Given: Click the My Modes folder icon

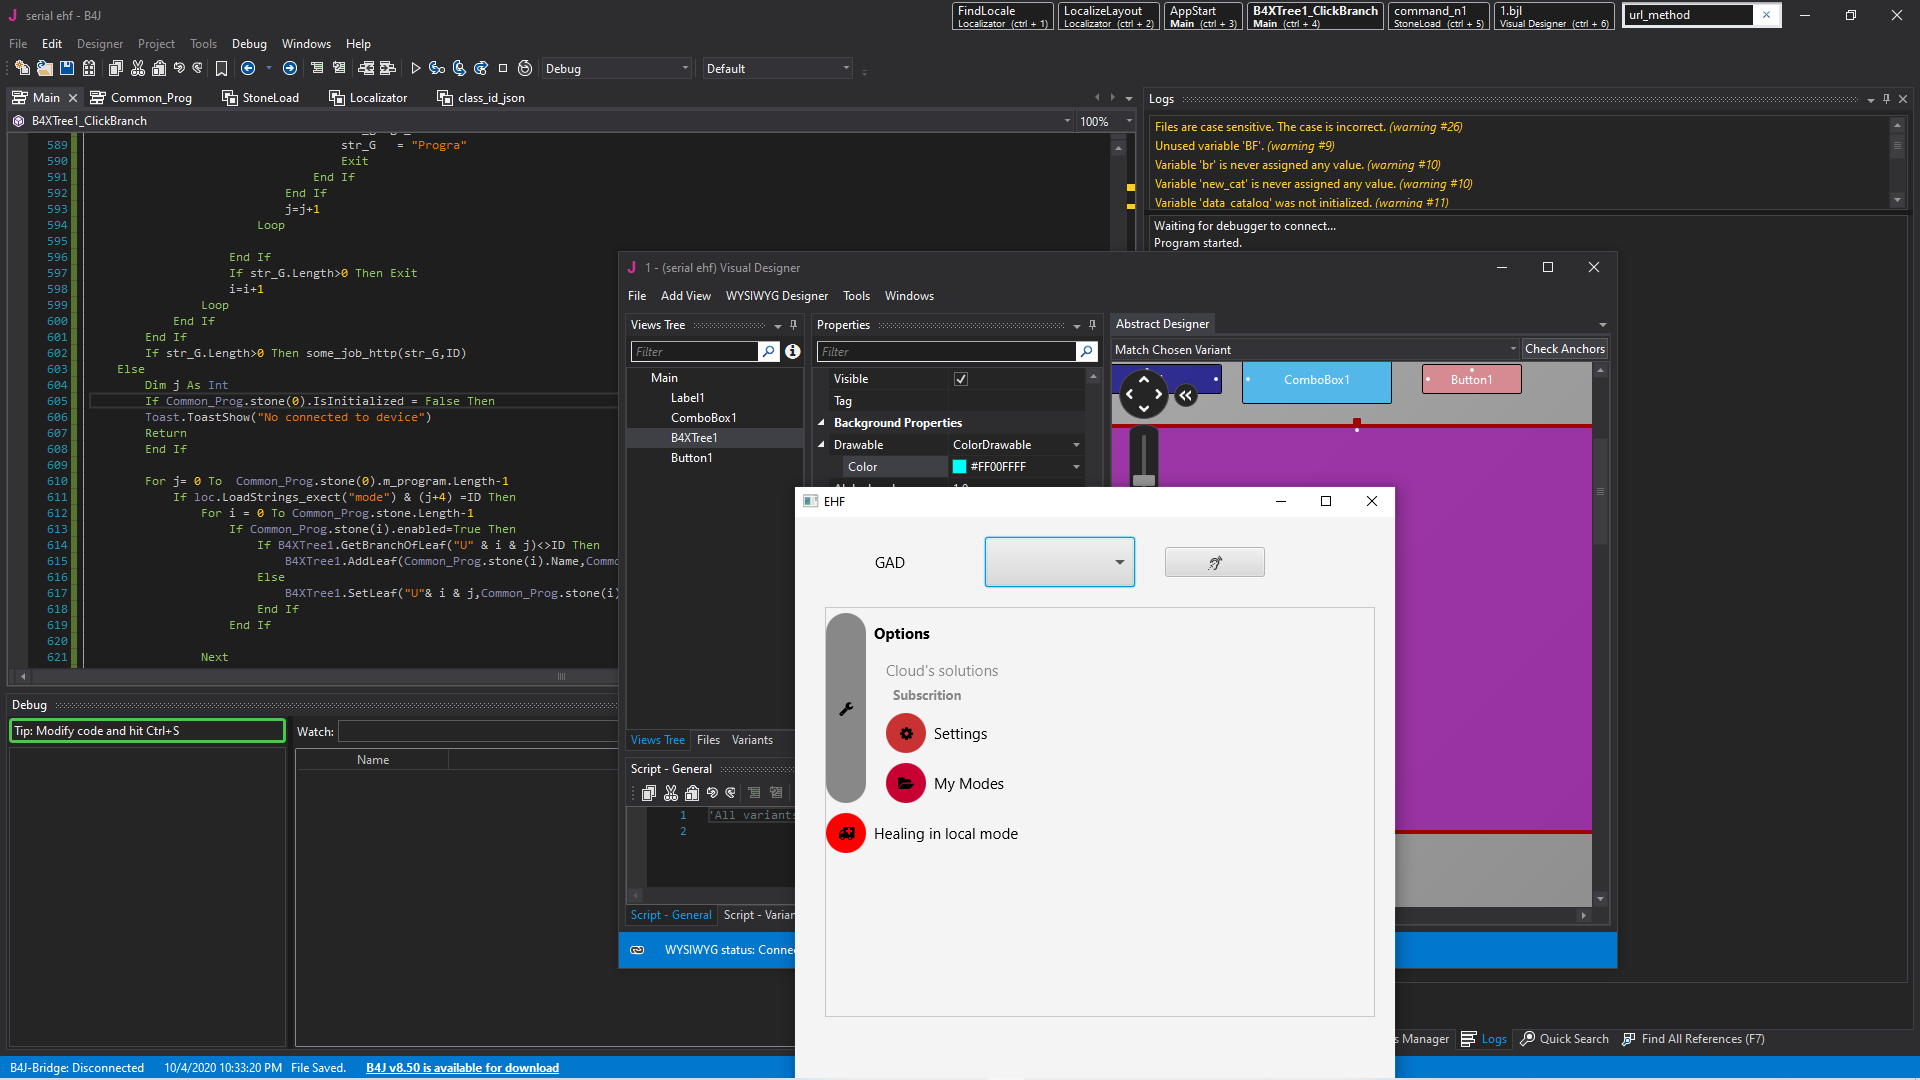Looking at the screenshot, I should [x=905, y=784].
